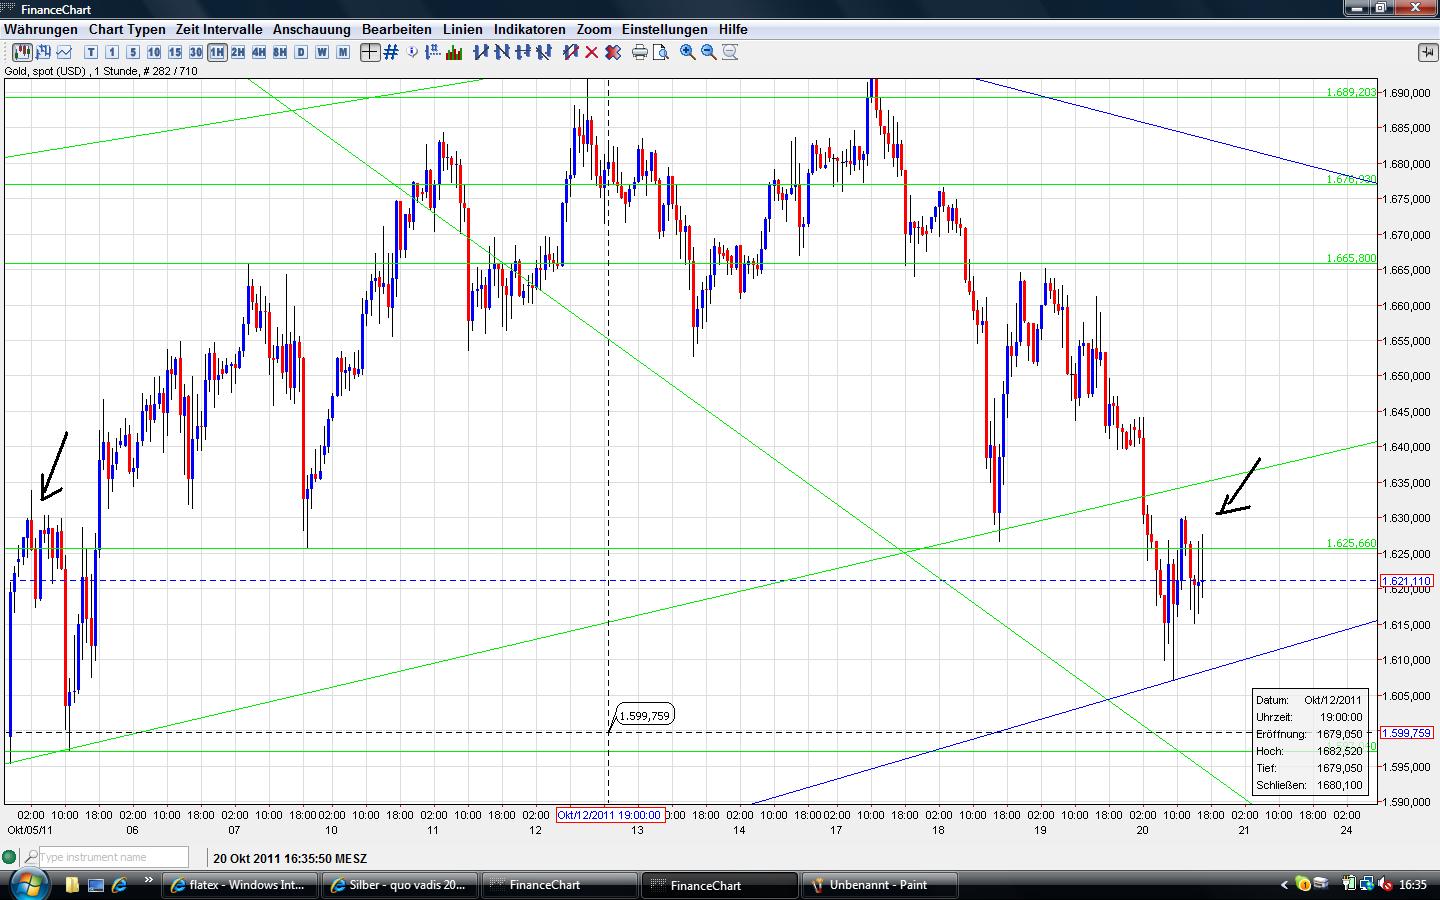Click the zoom in magnifier icon
This screenshot has width=1440, height=900.
pyautogui.click(x=686, y=52)
